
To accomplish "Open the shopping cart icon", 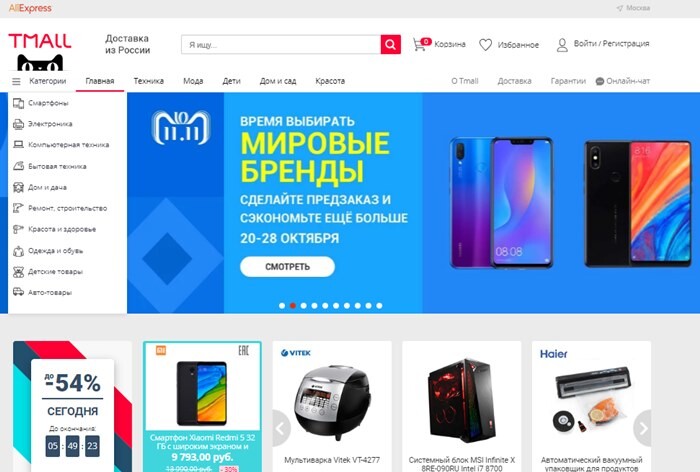I will [x=420, y=44].
